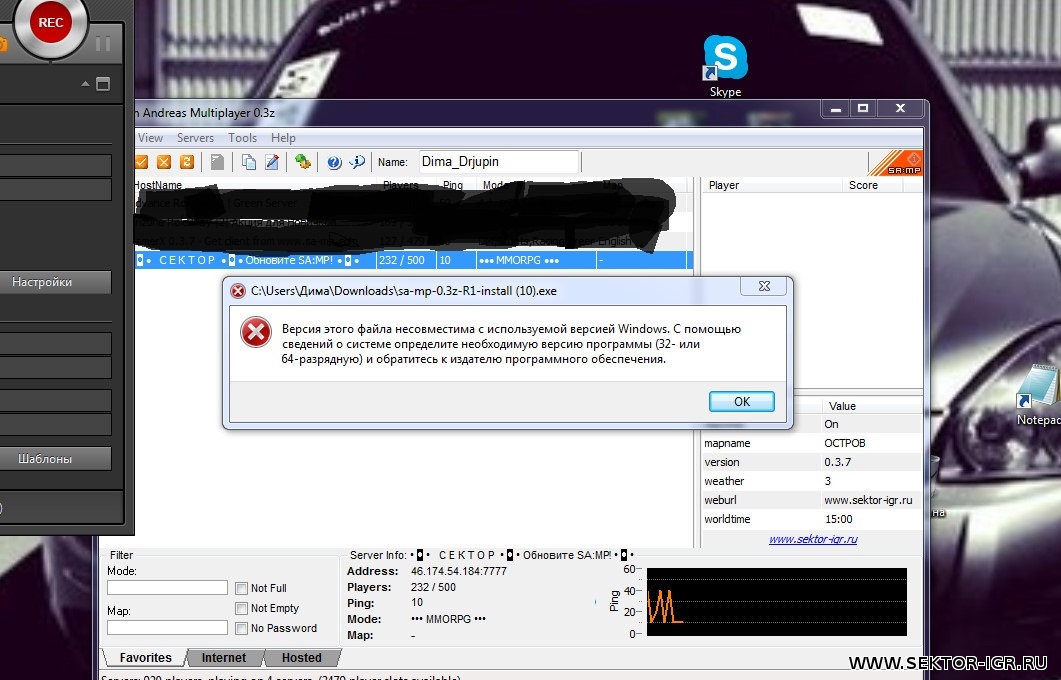Open the underlined www.sektor-igr.ru link below the rules

tap(813, 539)
